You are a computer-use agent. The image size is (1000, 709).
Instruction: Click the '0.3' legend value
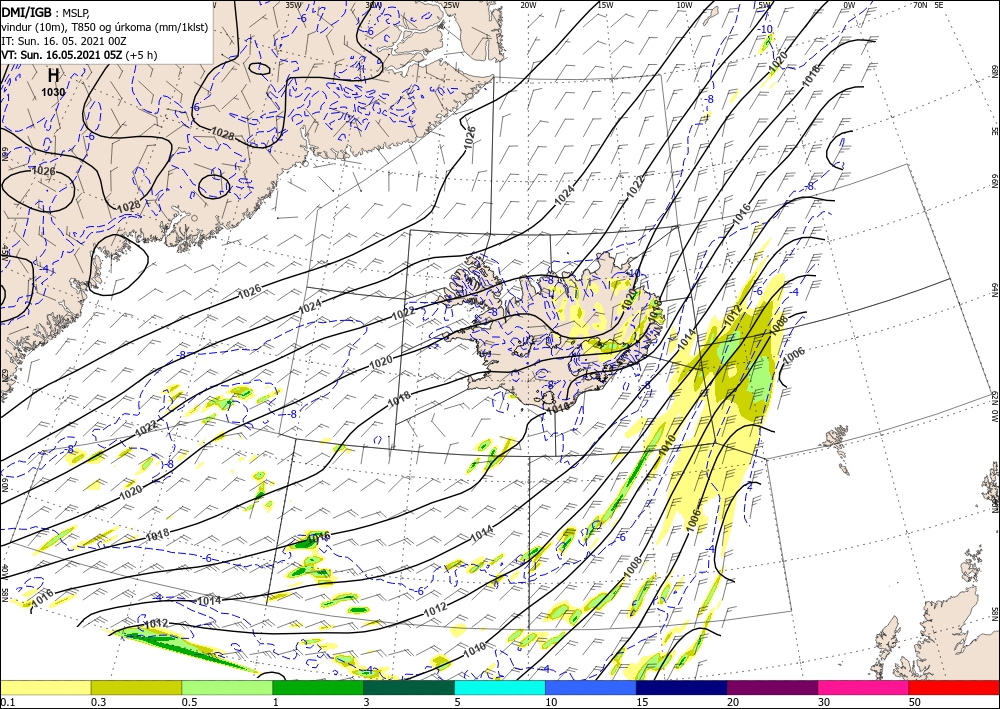[x=98, y=702]
